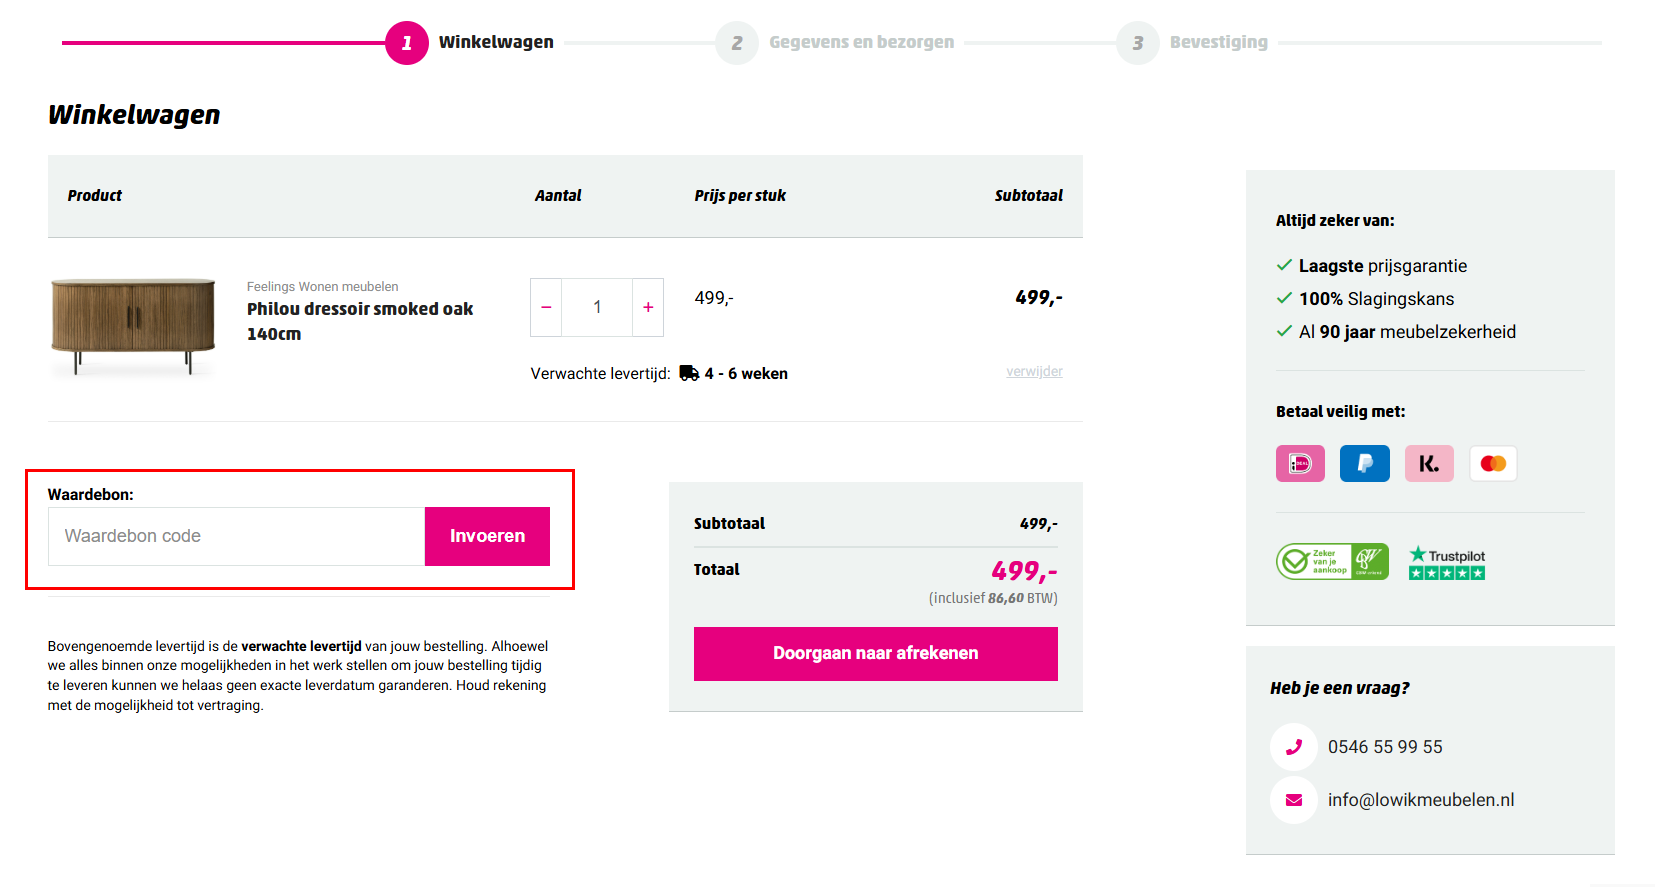Click the phone icon to call support
Image resolution: width=1655 pixels, height=887 pixels.
[1293, 746]
